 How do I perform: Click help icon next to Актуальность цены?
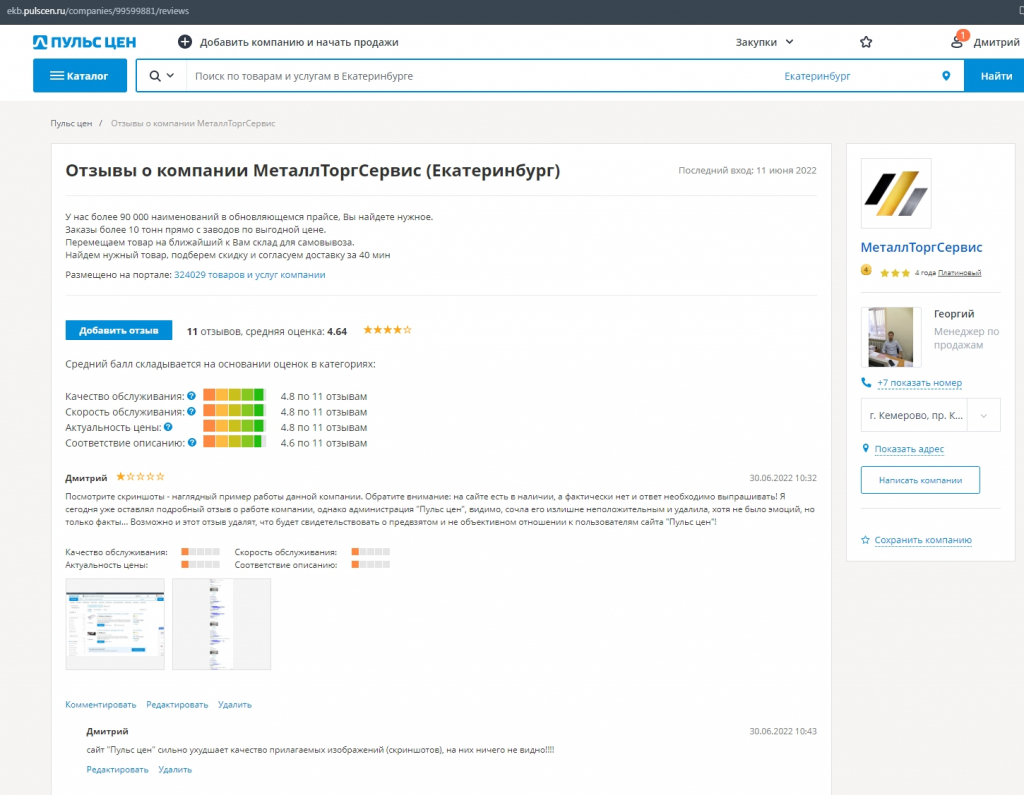pyautogui.click(x=168, y=427)
